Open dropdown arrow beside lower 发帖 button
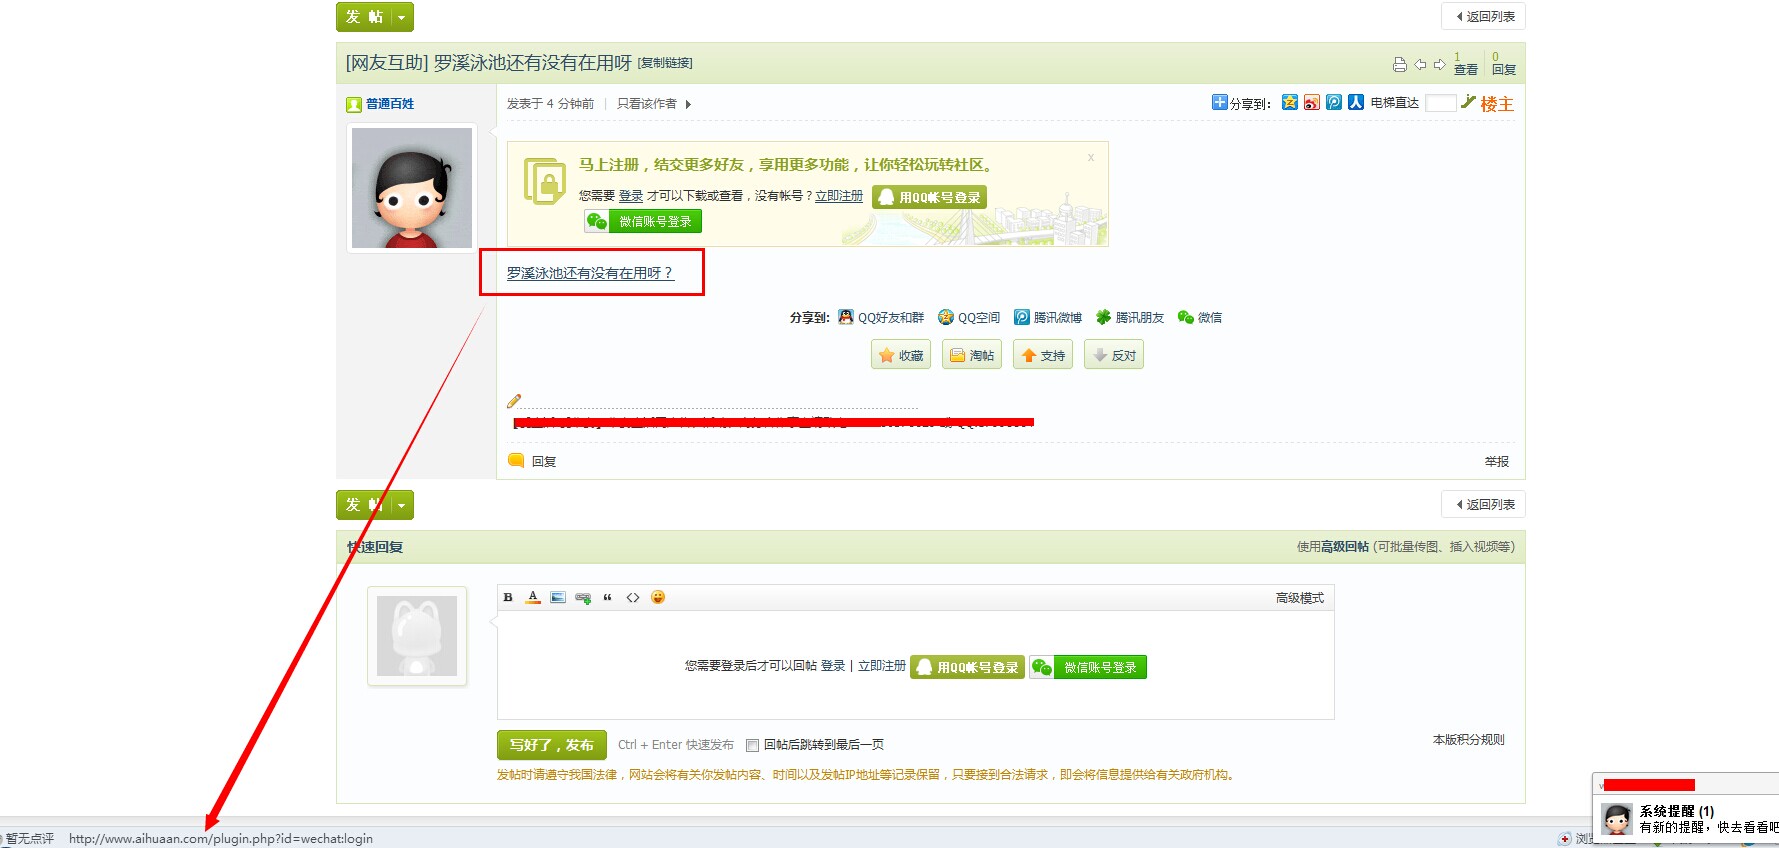1779x848 pixels. (x=402, y=505)
